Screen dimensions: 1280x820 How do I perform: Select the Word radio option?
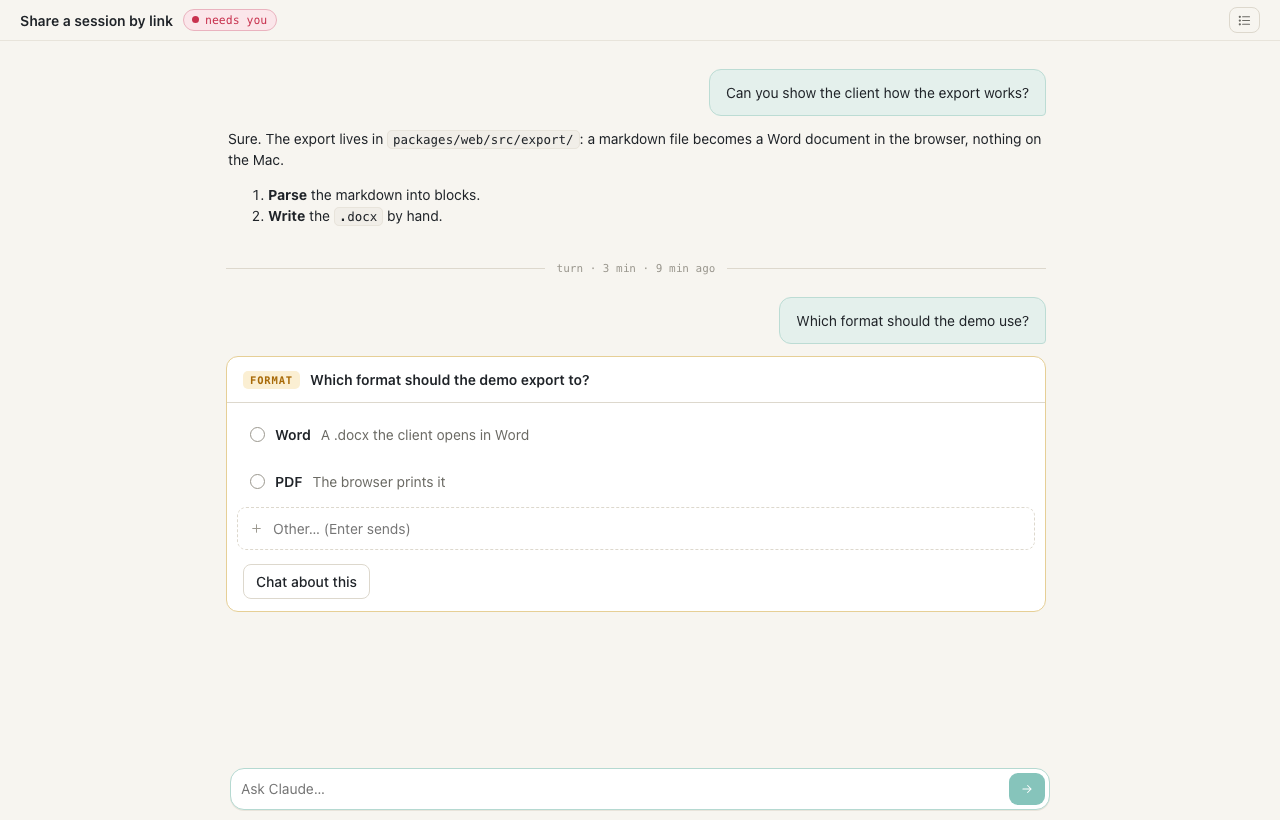click(257, 435)
